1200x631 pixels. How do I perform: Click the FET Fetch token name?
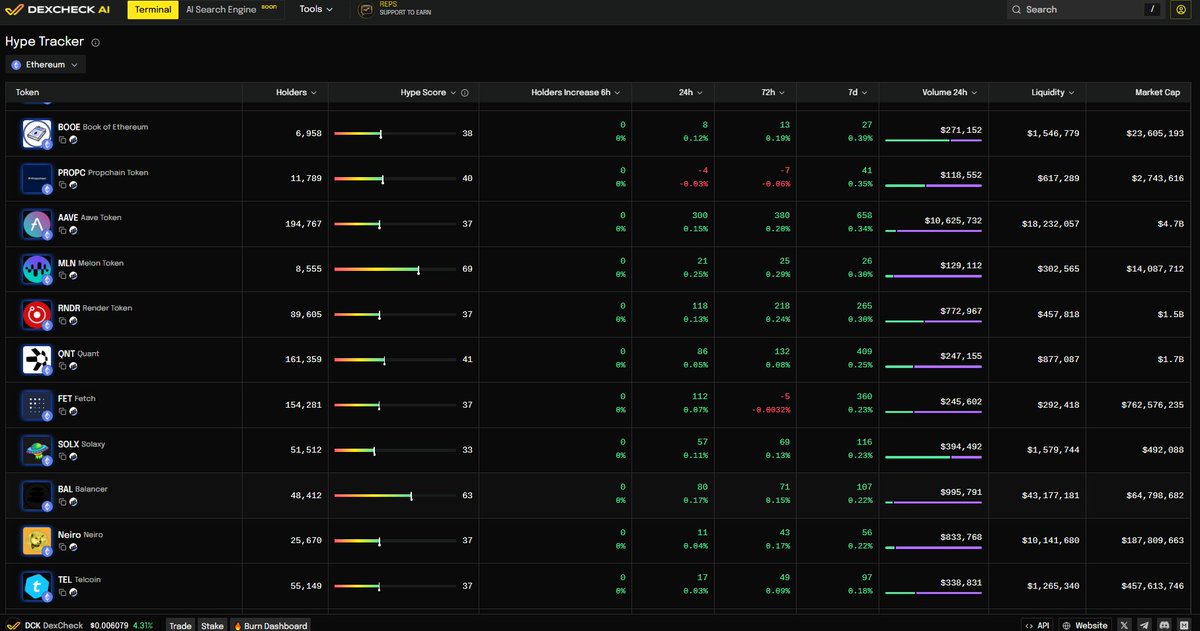coord(77,398)
